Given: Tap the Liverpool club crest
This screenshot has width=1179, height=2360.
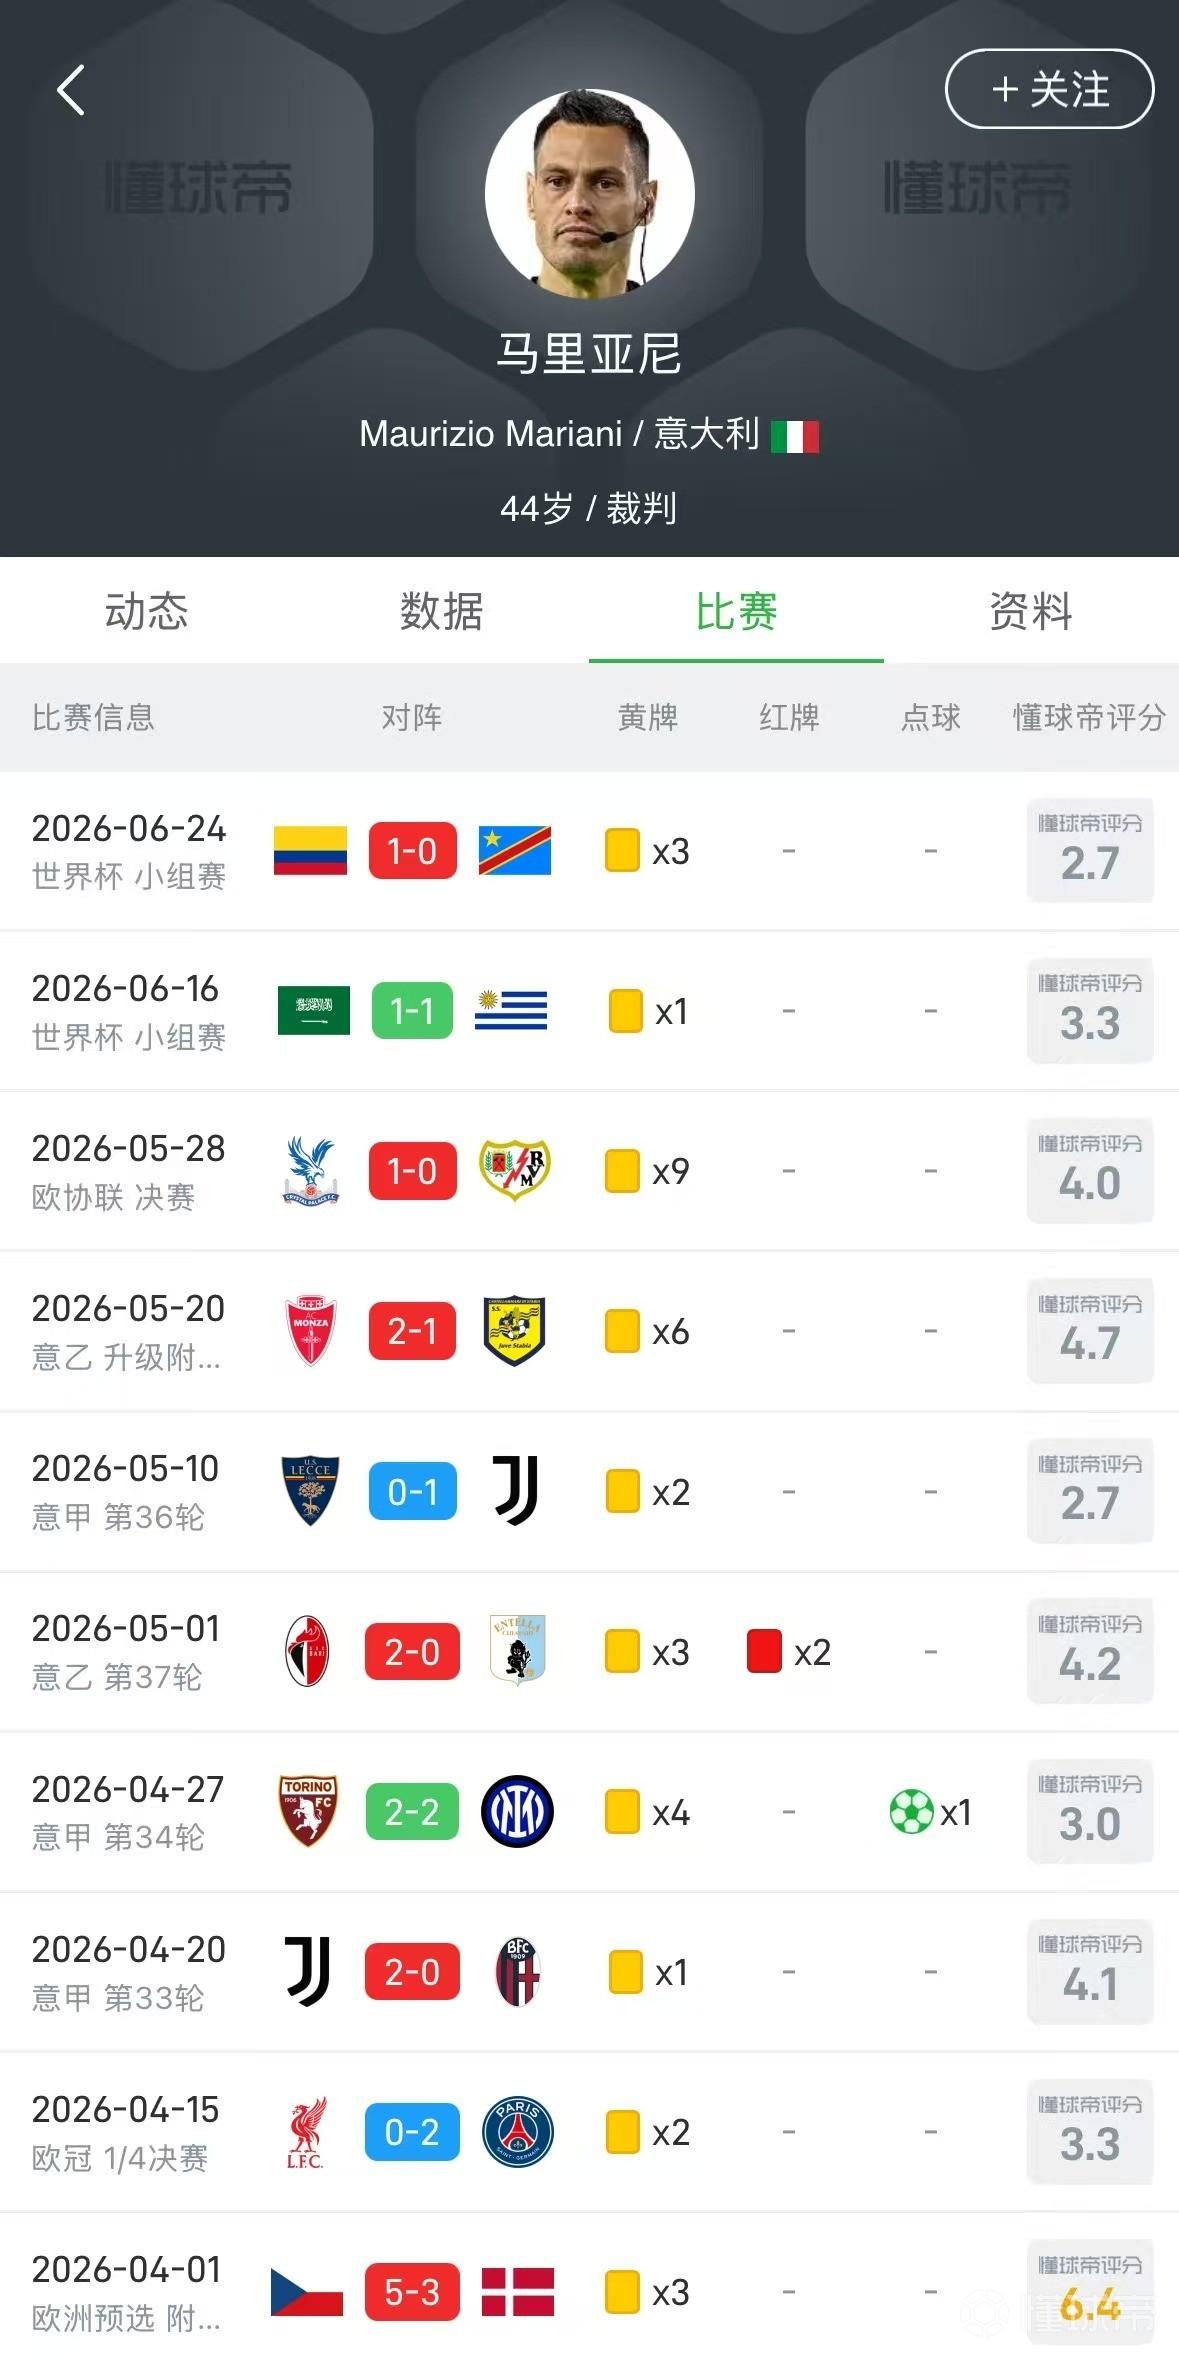Looking at the screenshot, I should click(306, 2132).
